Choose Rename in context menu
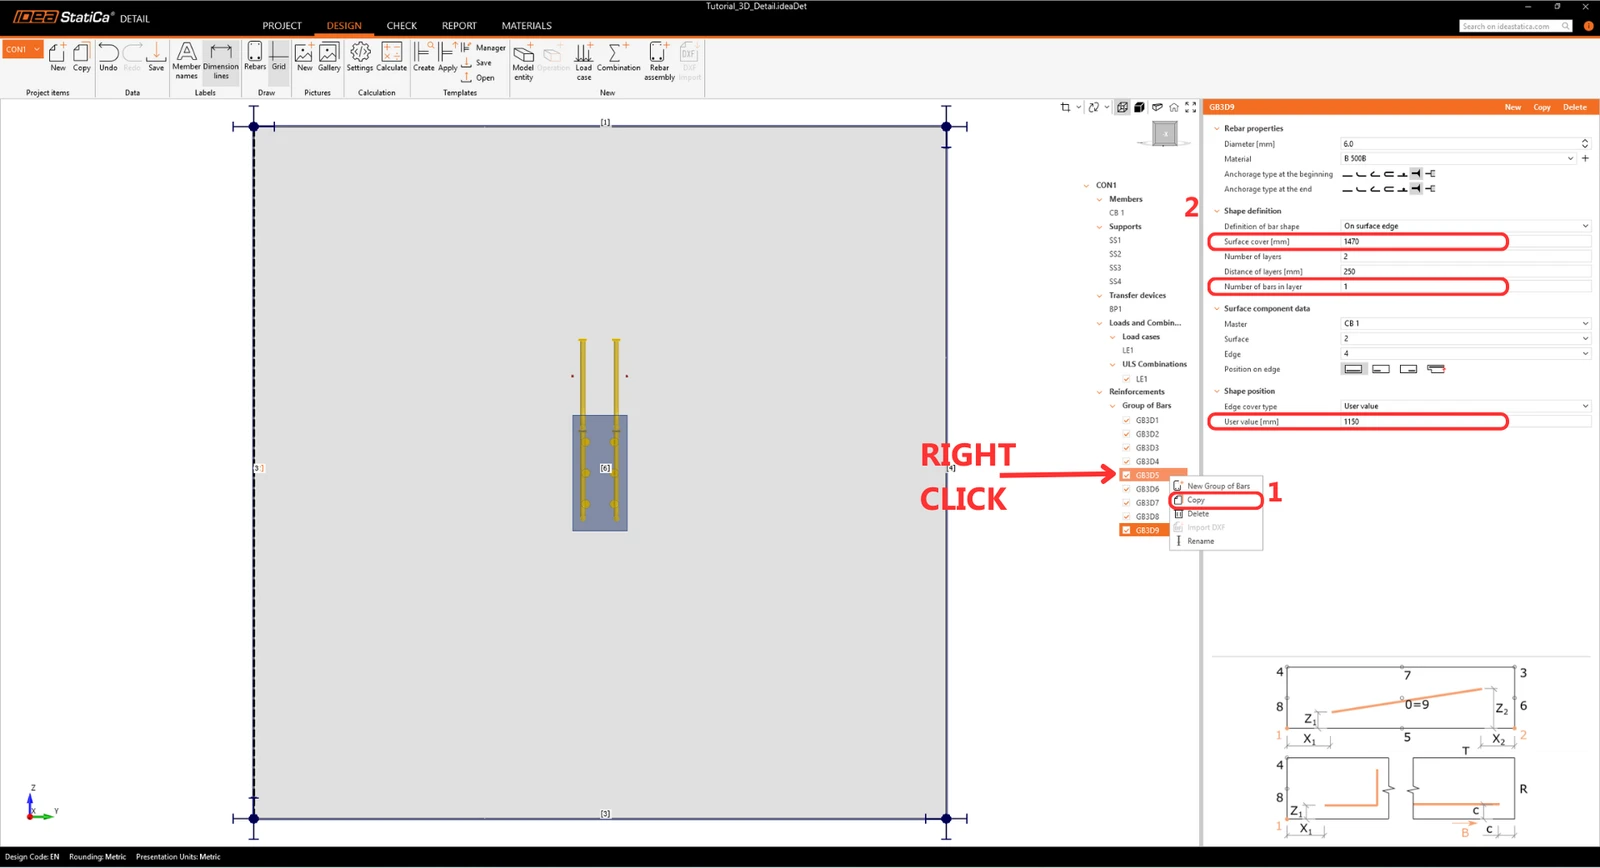Viewport: 1600px width, 868px height. [1216, 541]
